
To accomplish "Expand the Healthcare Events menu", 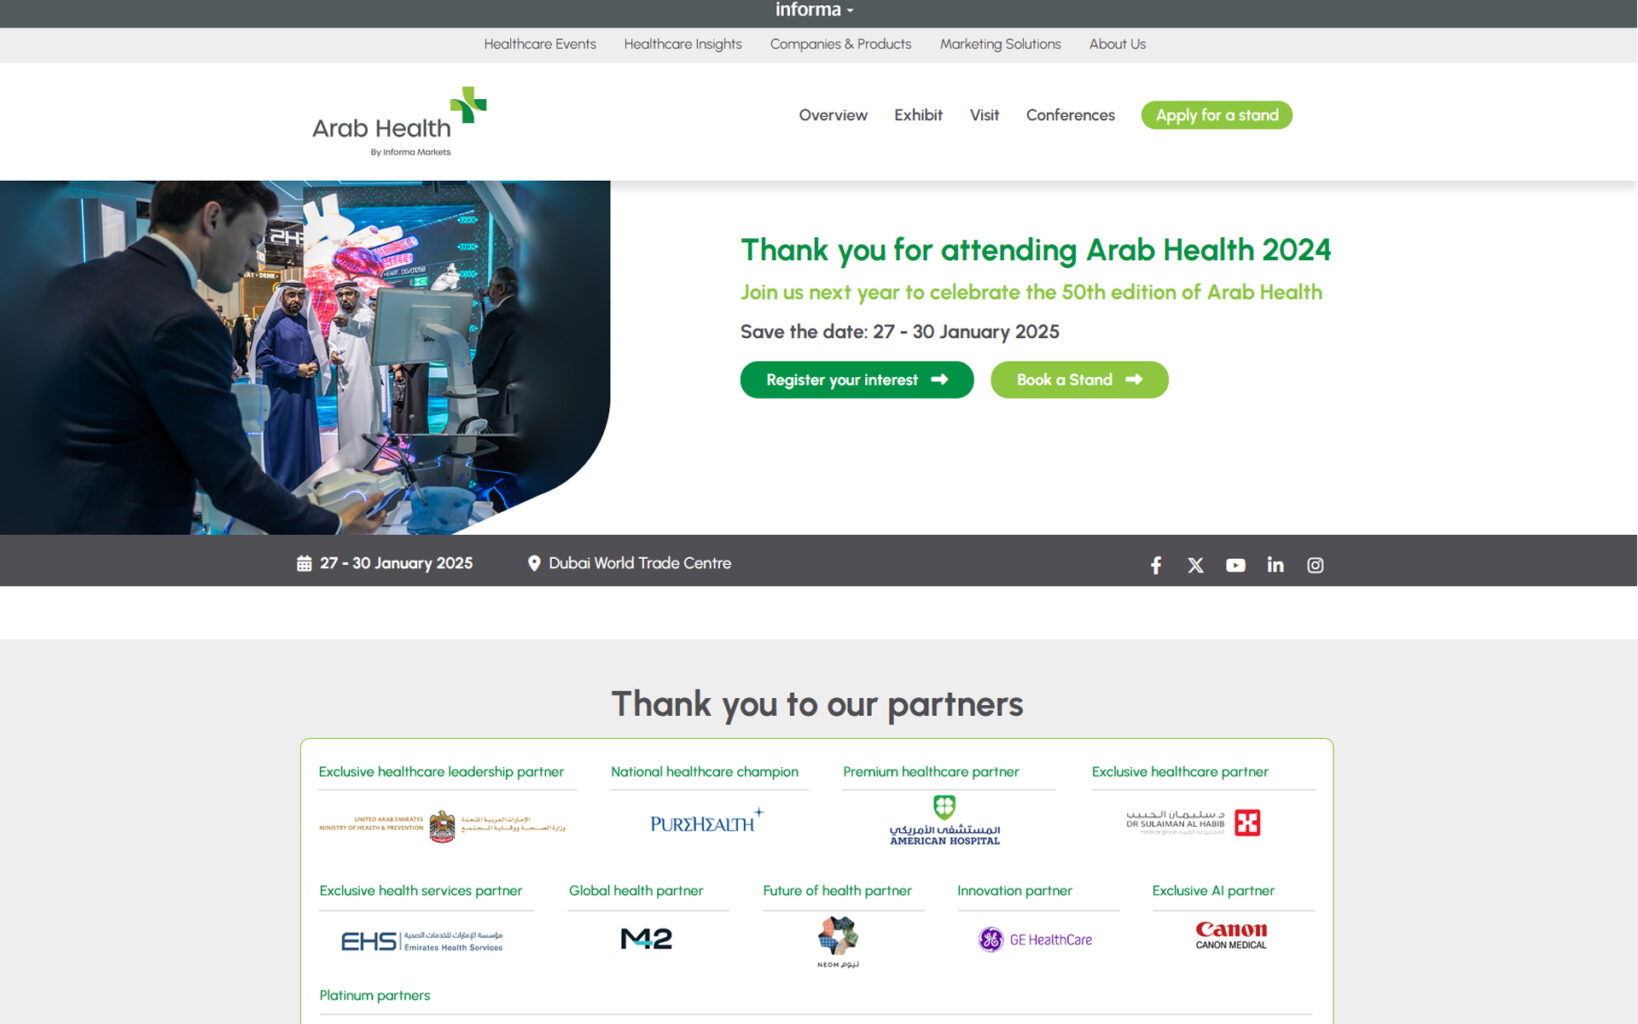I will tap(540, 44).
